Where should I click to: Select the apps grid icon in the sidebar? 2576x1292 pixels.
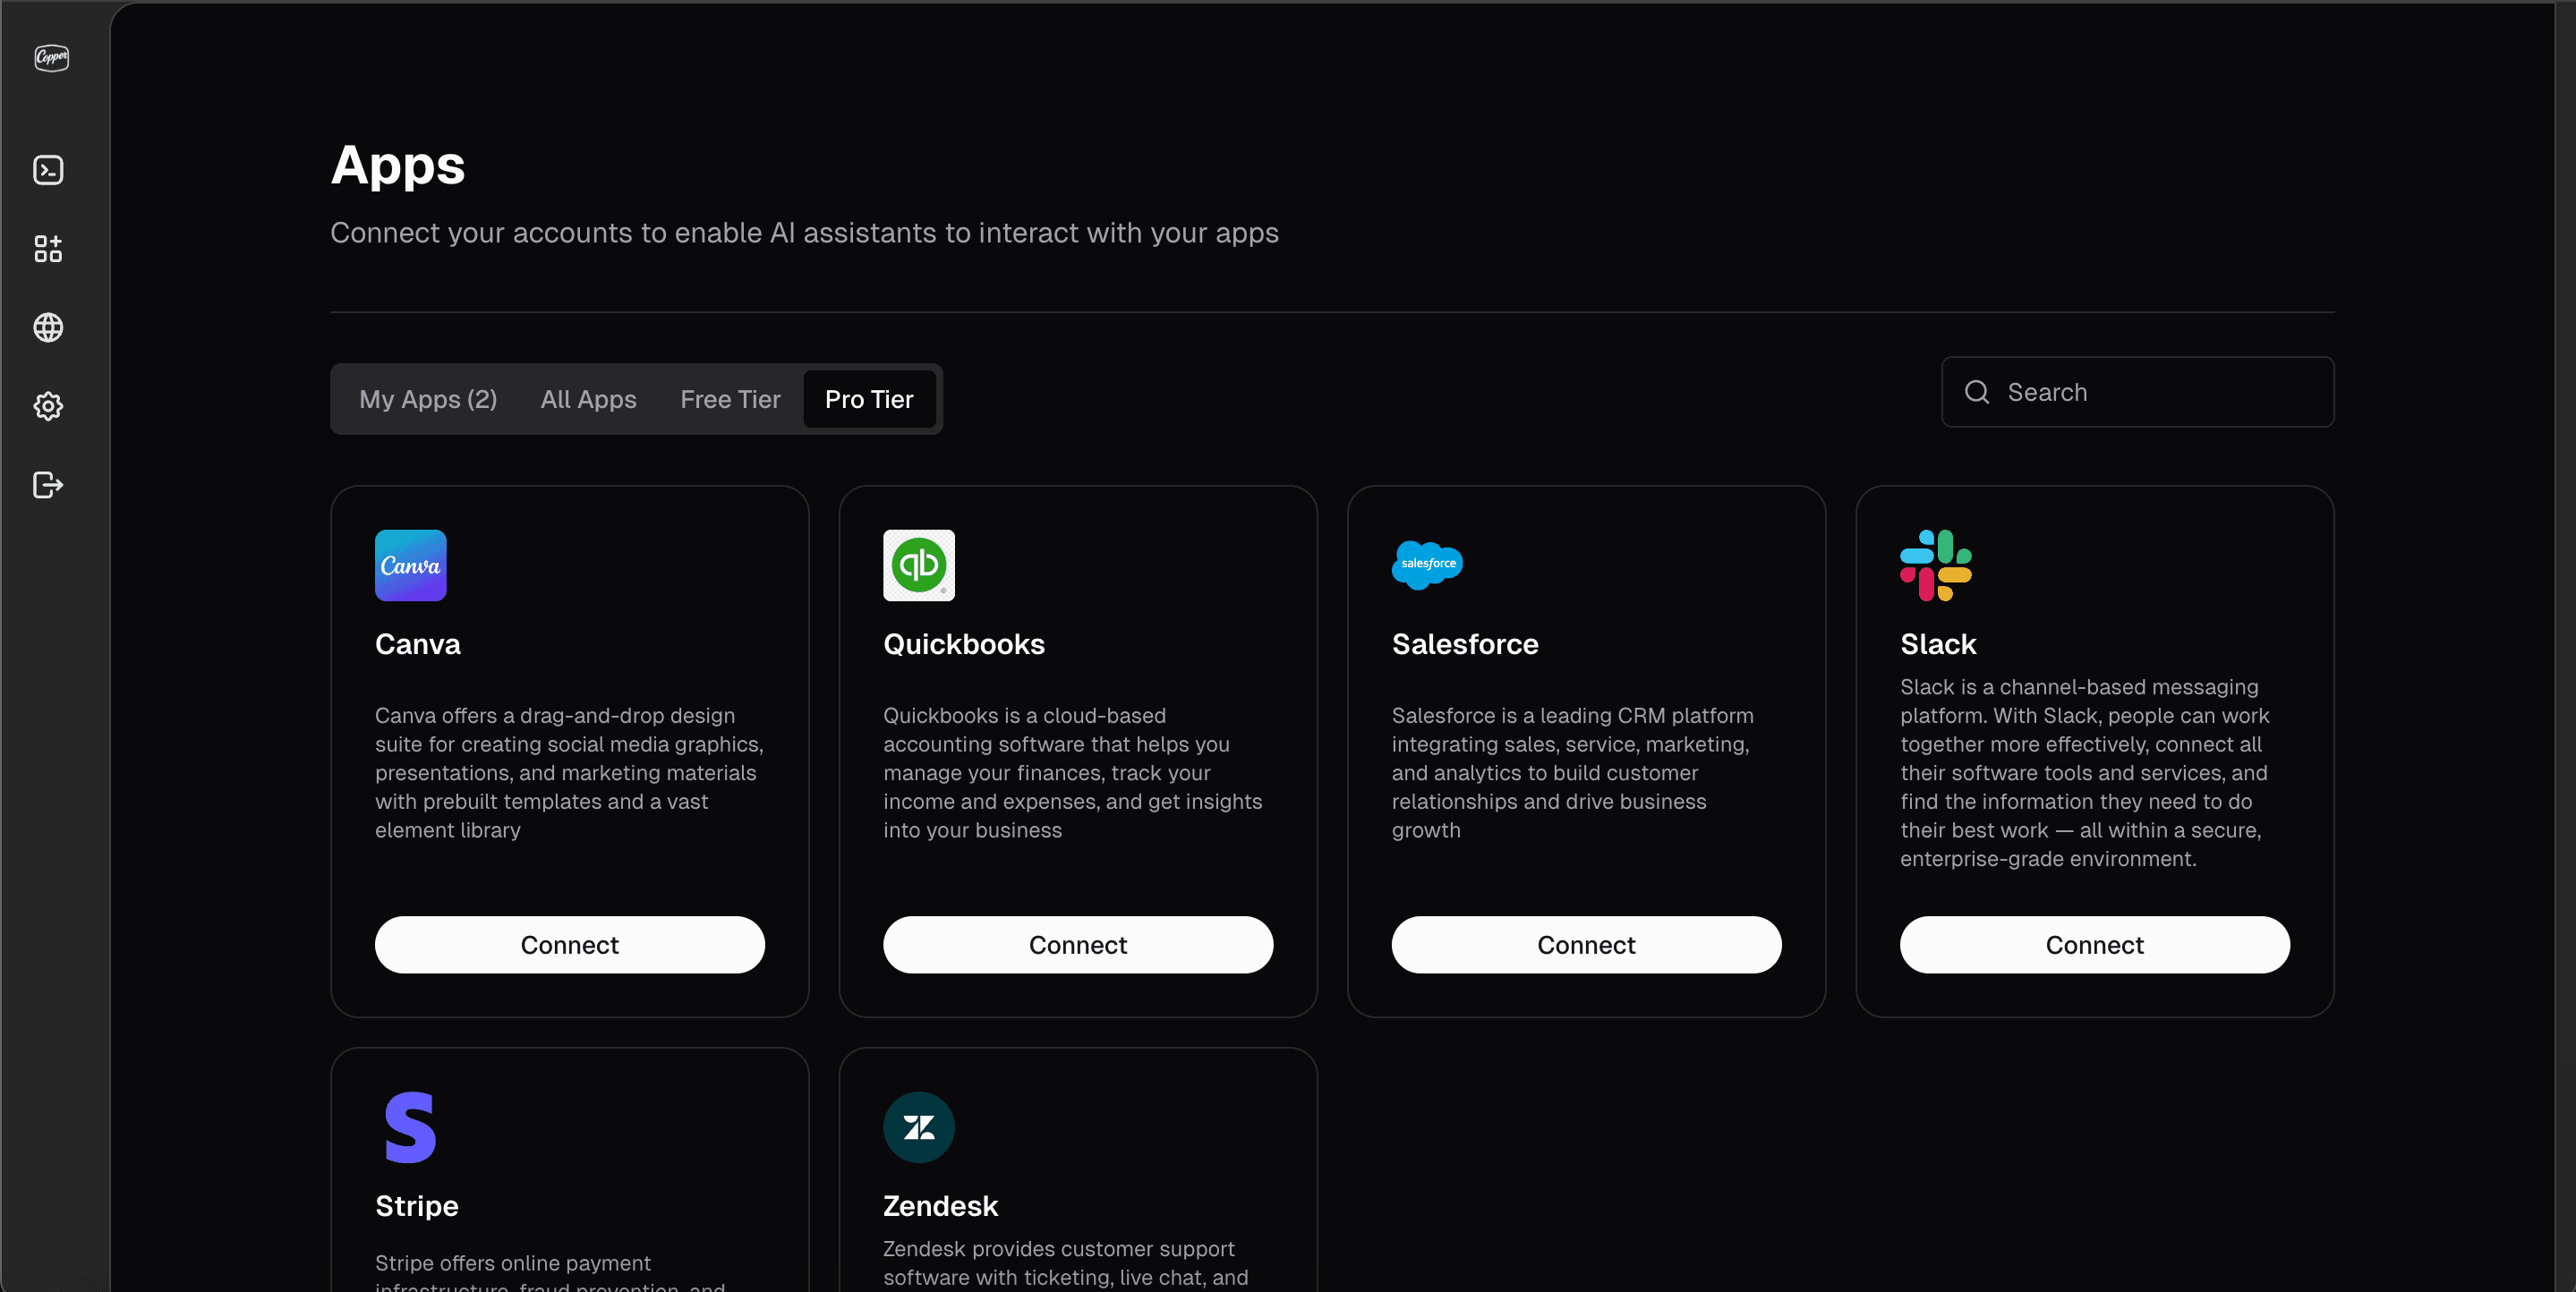tap(48, 249)
